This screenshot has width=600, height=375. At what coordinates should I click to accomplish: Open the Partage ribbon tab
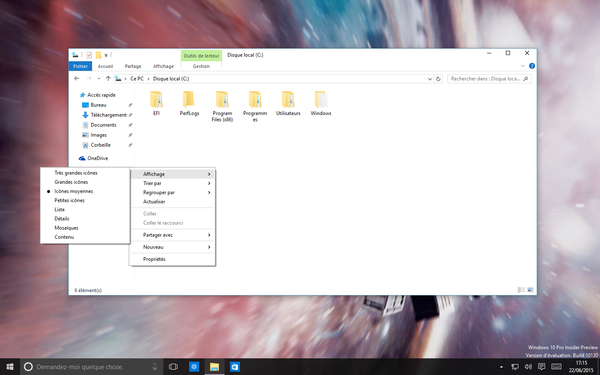pos(133,66)
